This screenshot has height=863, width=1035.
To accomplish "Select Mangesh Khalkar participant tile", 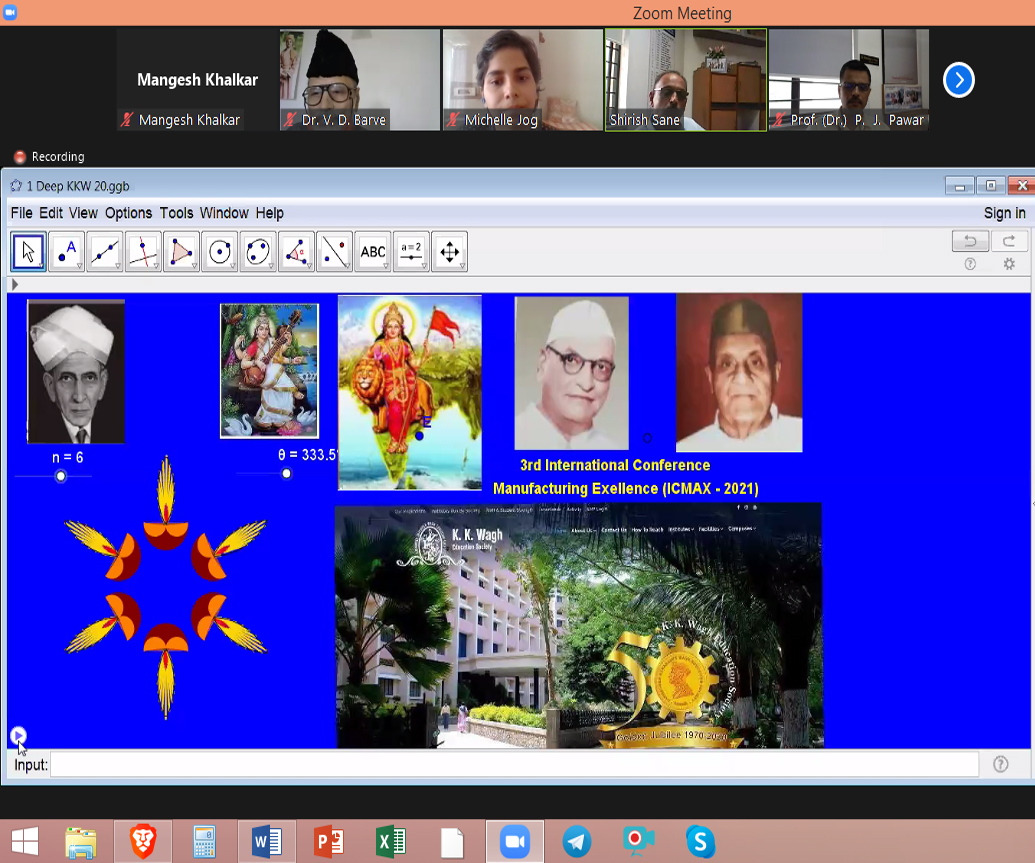I will (197, 80).
